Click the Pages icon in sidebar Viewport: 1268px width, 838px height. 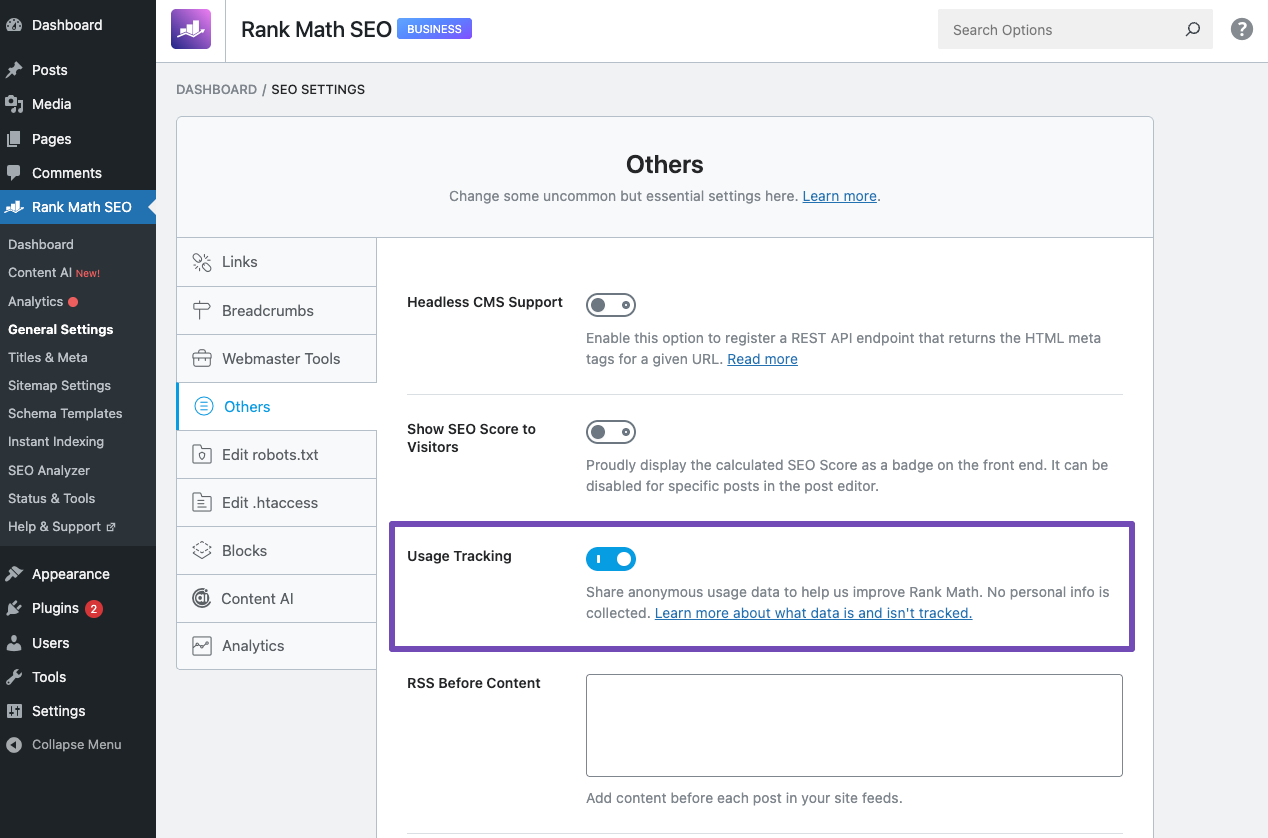click(x=14, y=139)
